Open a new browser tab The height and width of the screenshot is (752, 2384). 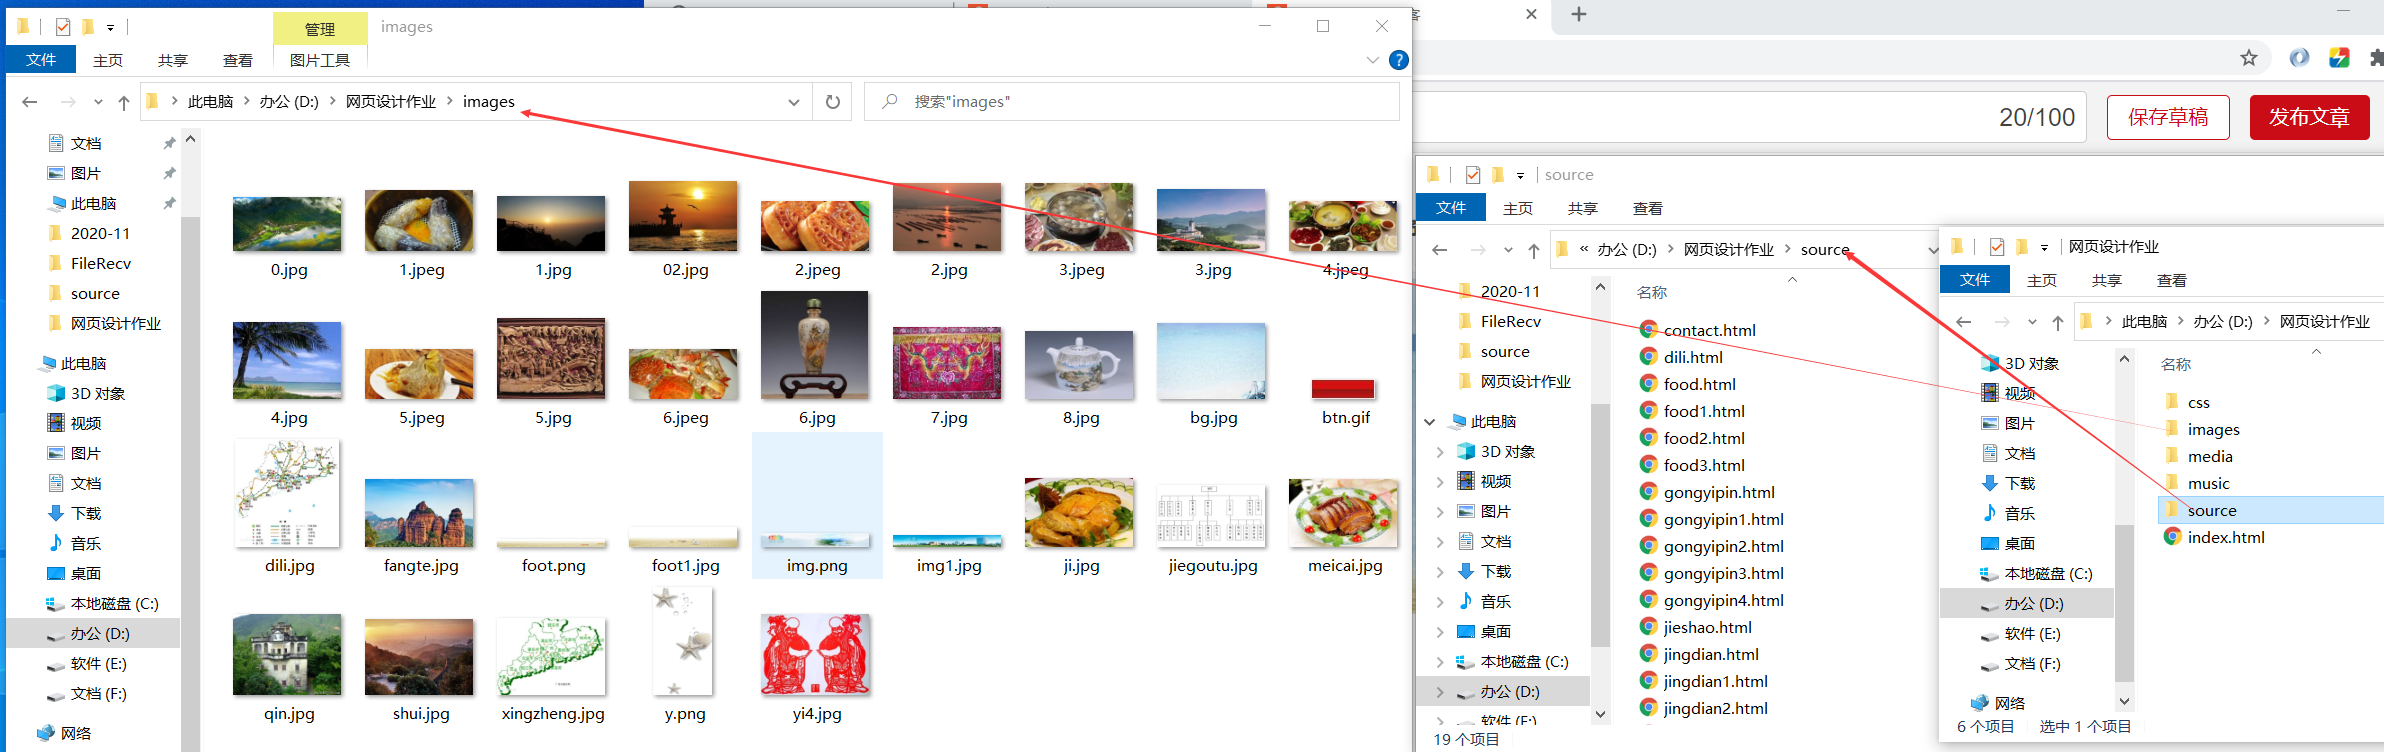1579,14
